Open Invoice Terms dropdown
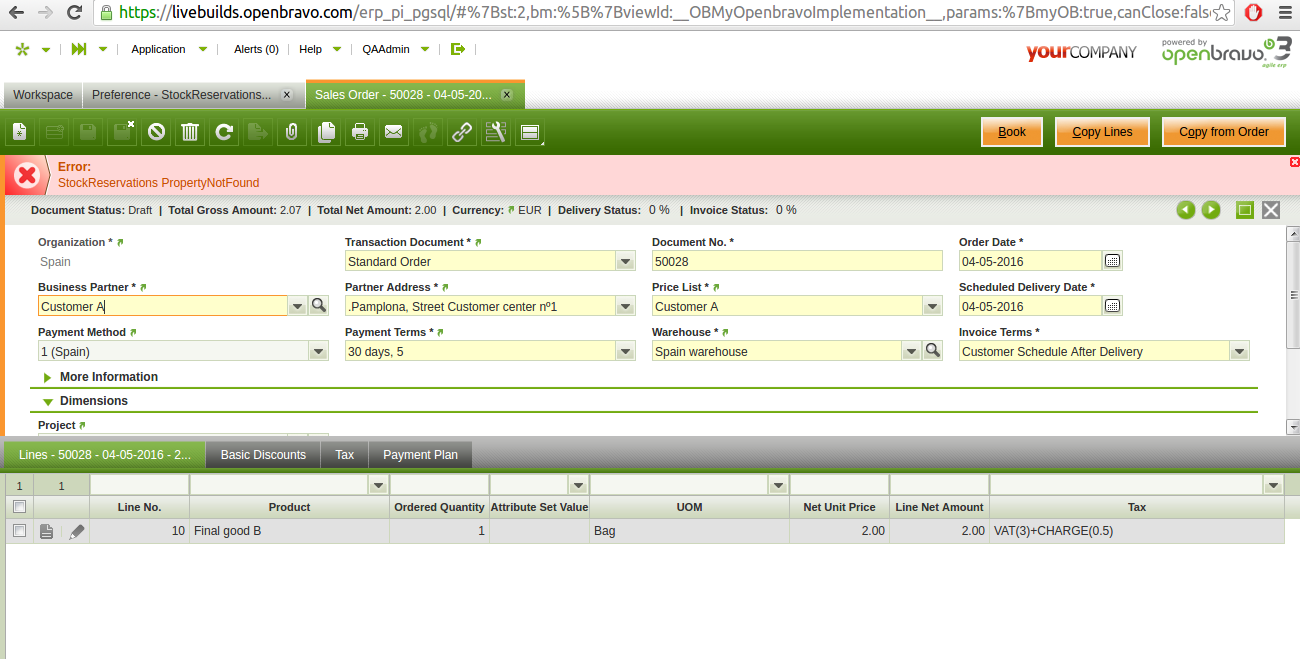 (1240, 351)
